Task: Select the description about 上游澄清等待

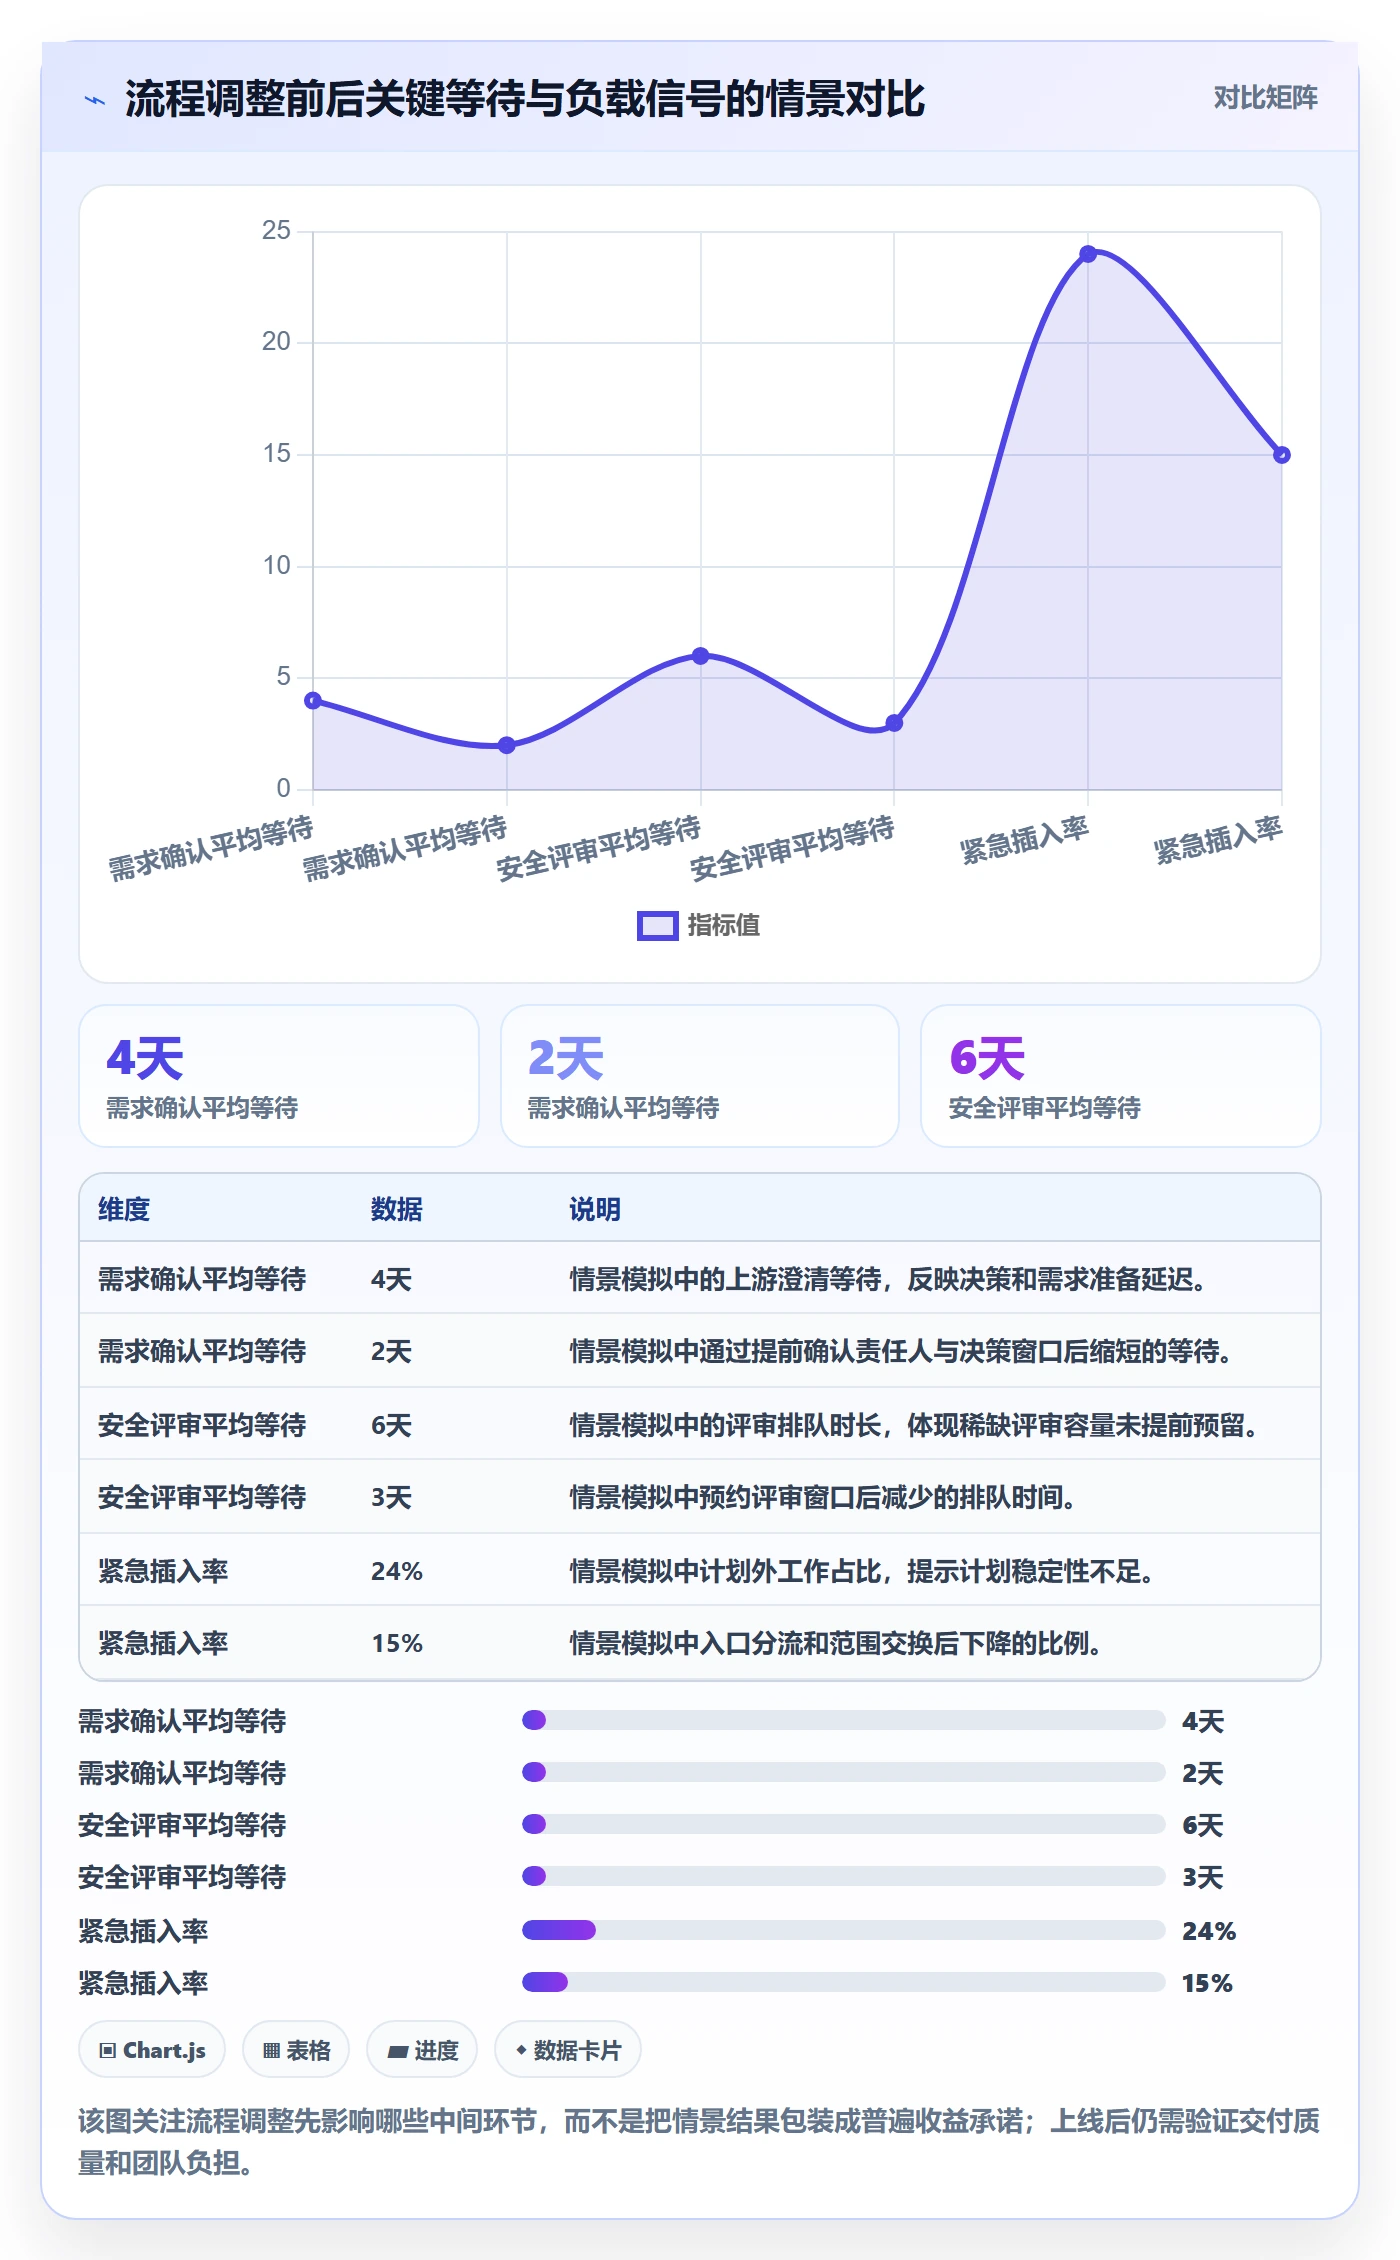Action: [x=888, y=1279]
